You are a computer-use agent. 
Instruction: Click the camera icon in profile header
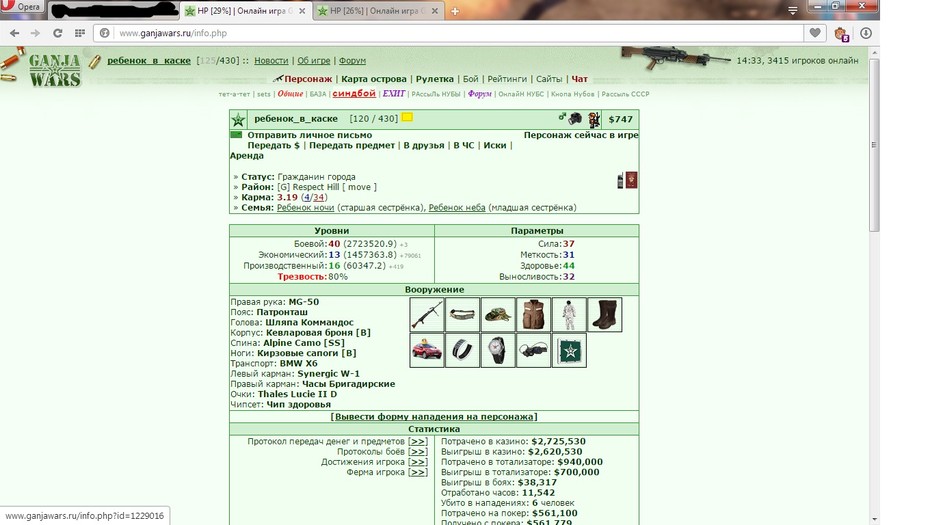[x=575, y=119]
